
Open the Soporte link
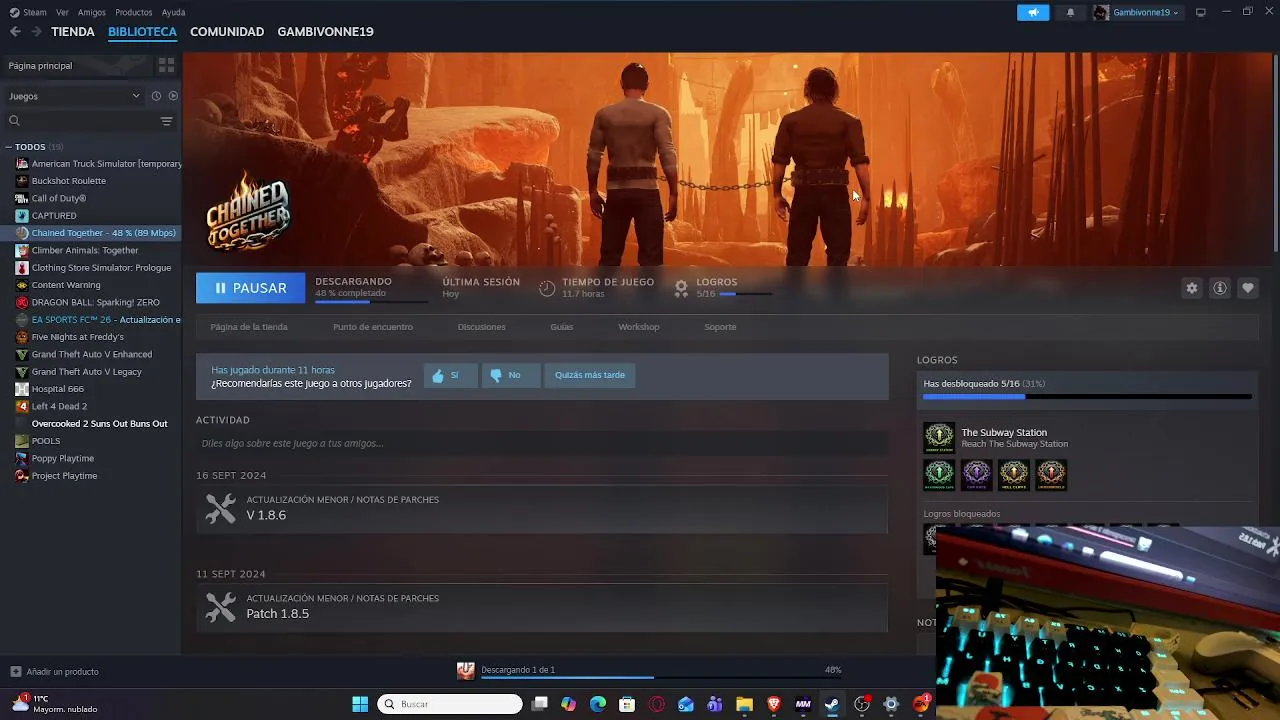pyautogui.click(x=720, y=327)
